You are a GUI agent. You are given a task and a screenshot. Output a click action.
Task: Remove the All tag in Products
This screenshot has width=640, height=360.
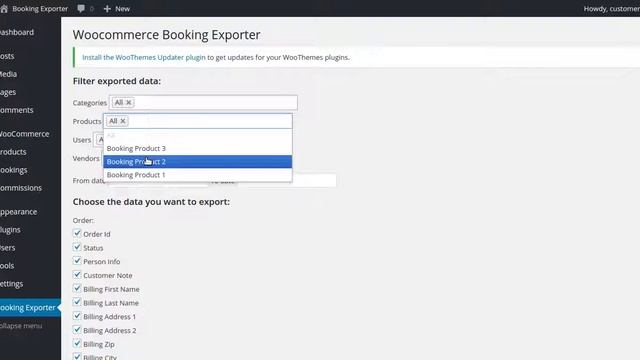tap(122, 121)
